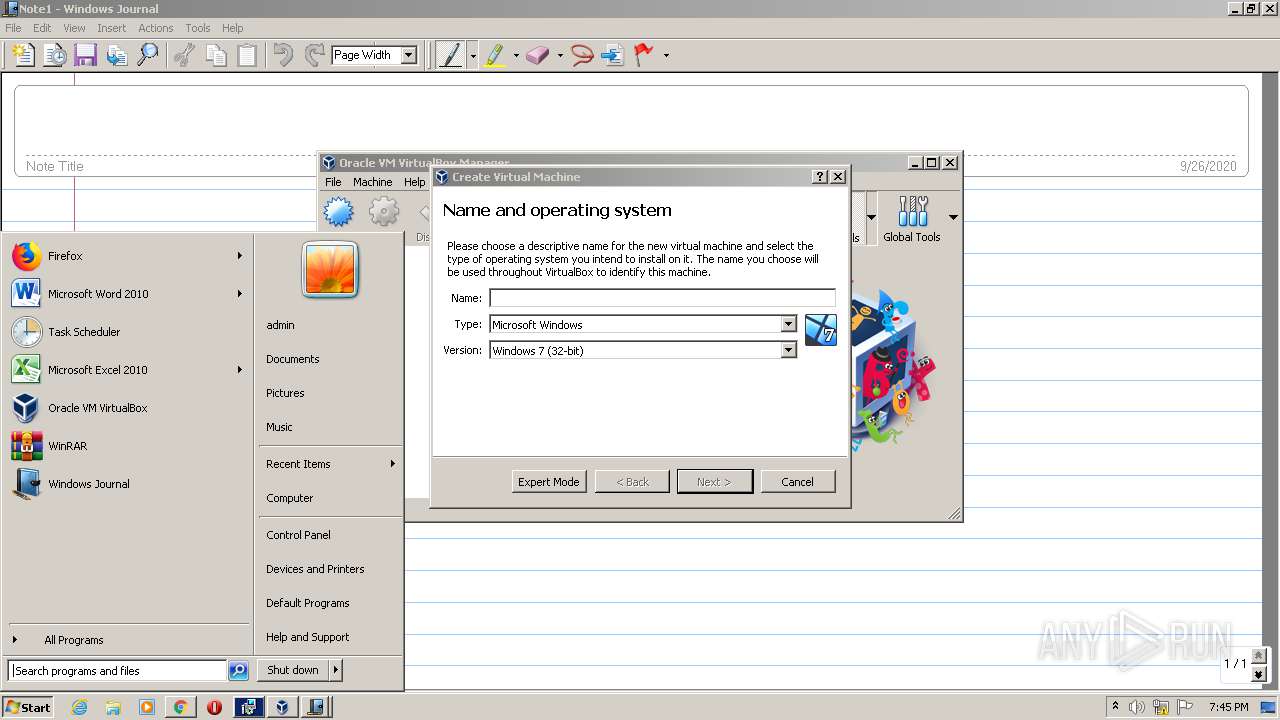Select the Eraser tool
The width and height of the screenshot is (1280, 720).
[x=538, y=55]
